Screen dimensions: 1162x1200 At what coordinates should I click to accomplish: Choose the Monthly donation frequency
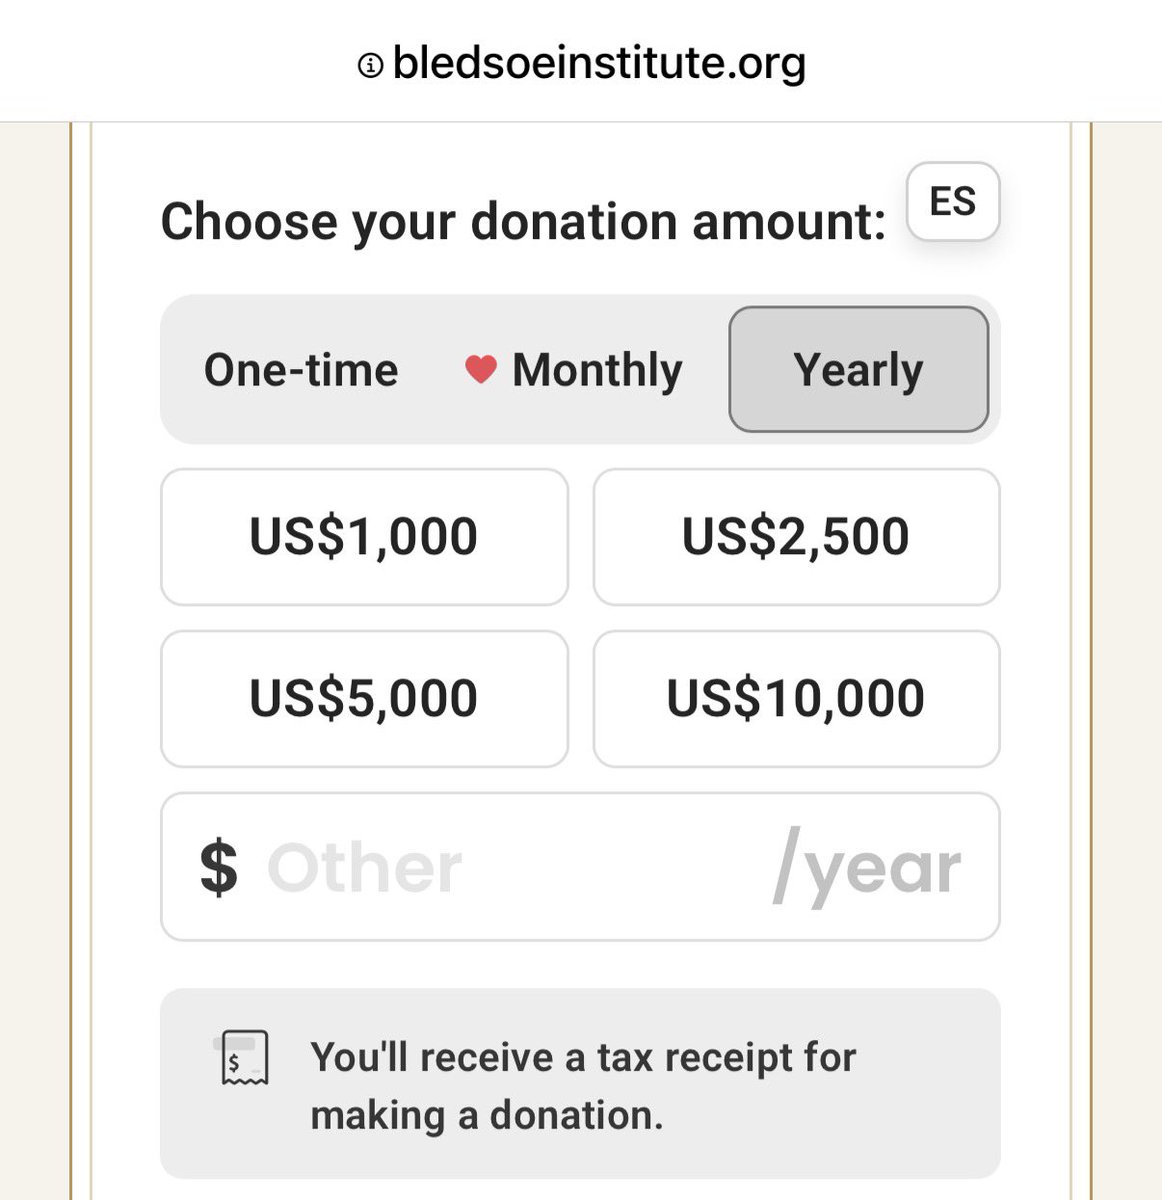tap(574, 370)
